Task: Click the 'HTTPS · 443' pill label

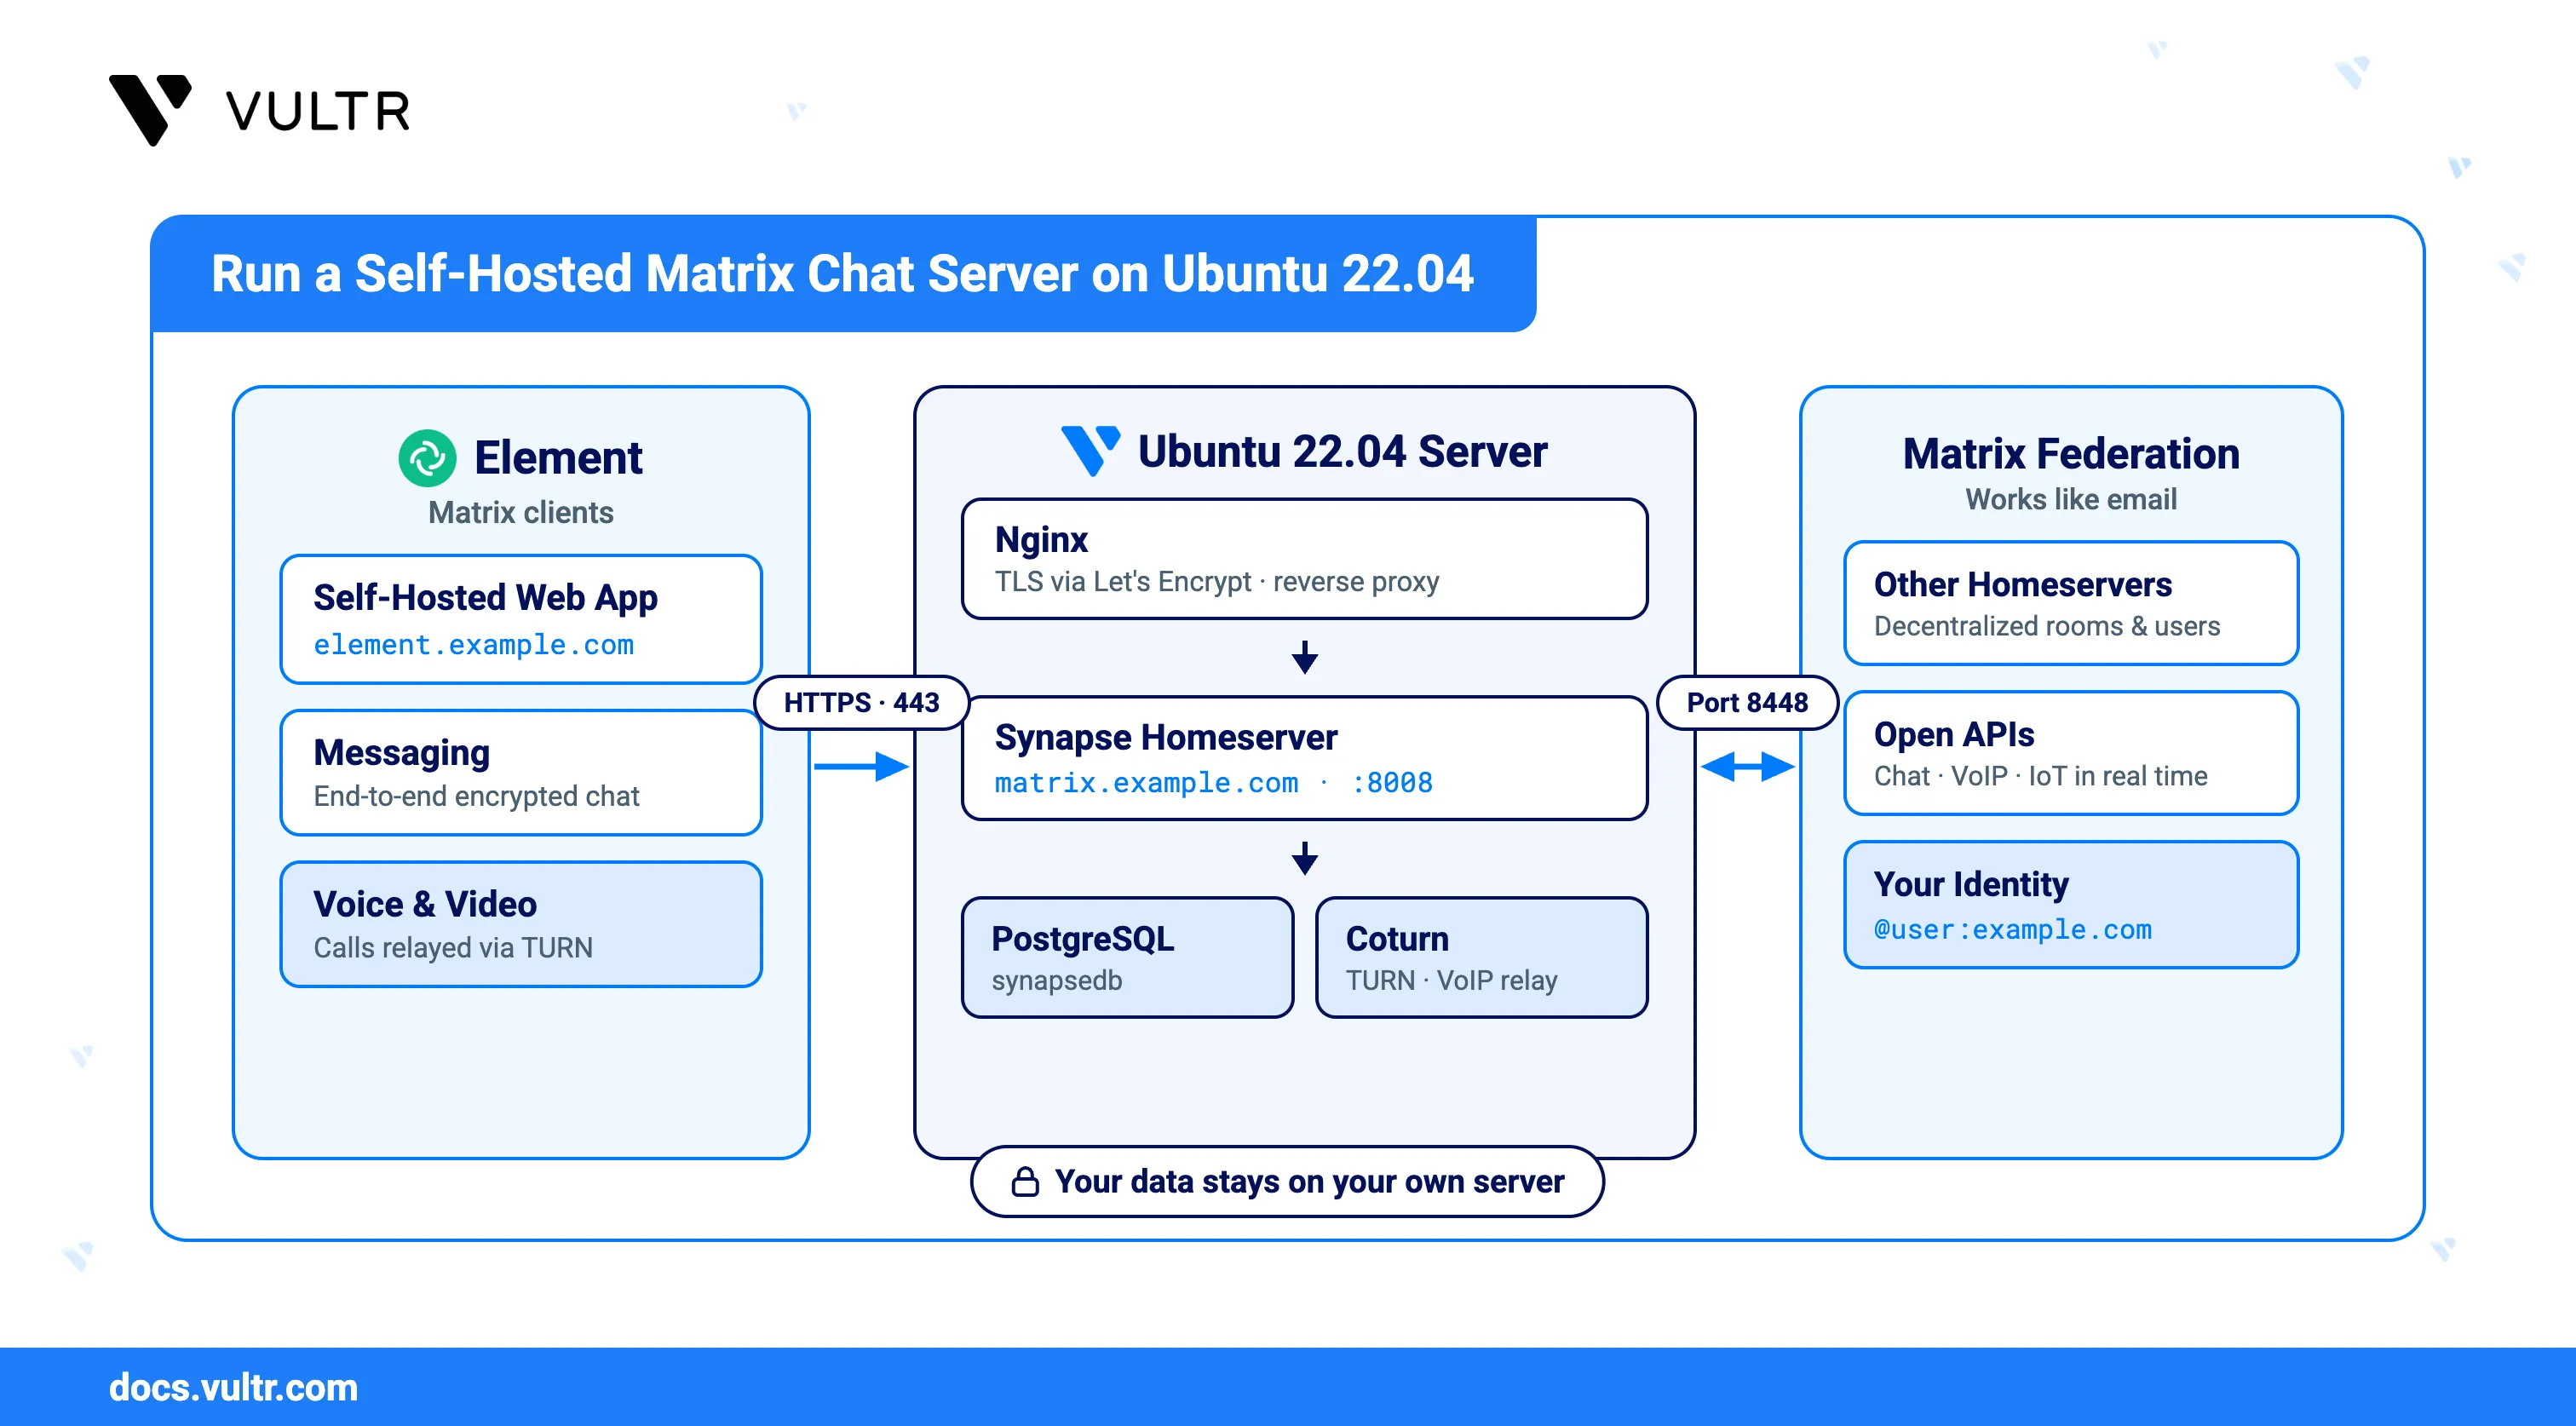Action: point(861,702)
